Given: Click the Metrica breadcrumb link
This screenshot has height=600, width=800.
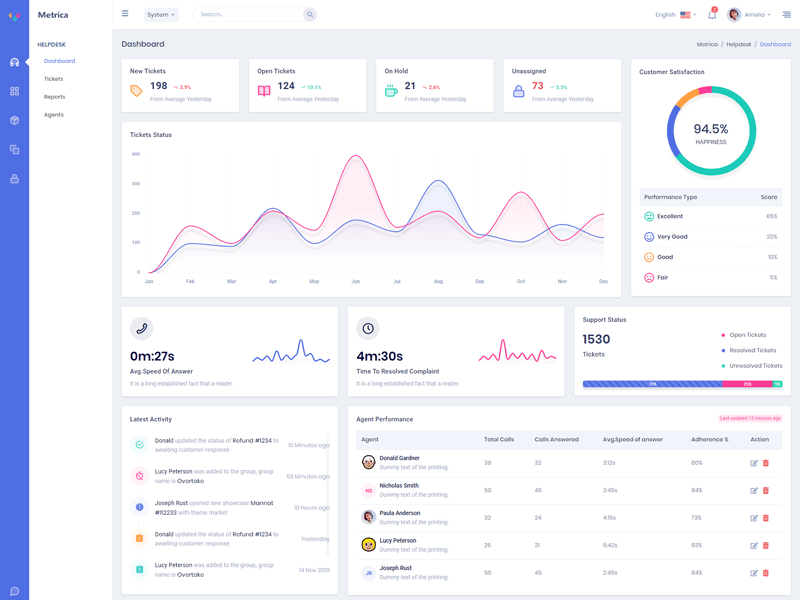Looking at the screenshot, I should point(707,45).
